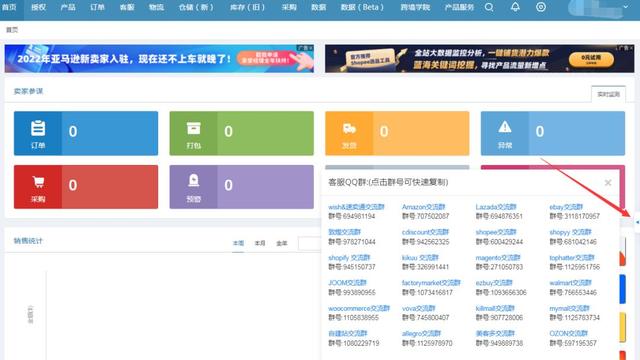Close the 客服QQ群 popup
This screenshot has height=360, width=640.
[608, 183]
